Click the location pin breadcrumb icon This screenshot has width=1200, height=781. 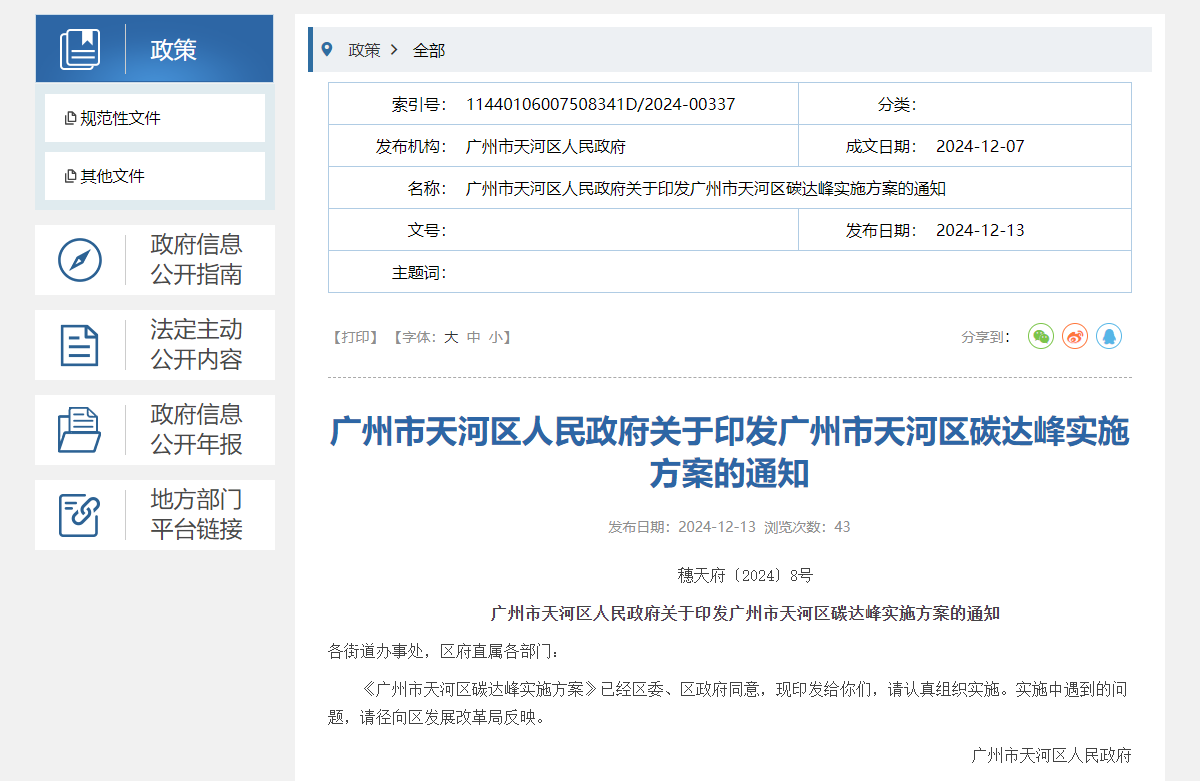coord(326,49)
